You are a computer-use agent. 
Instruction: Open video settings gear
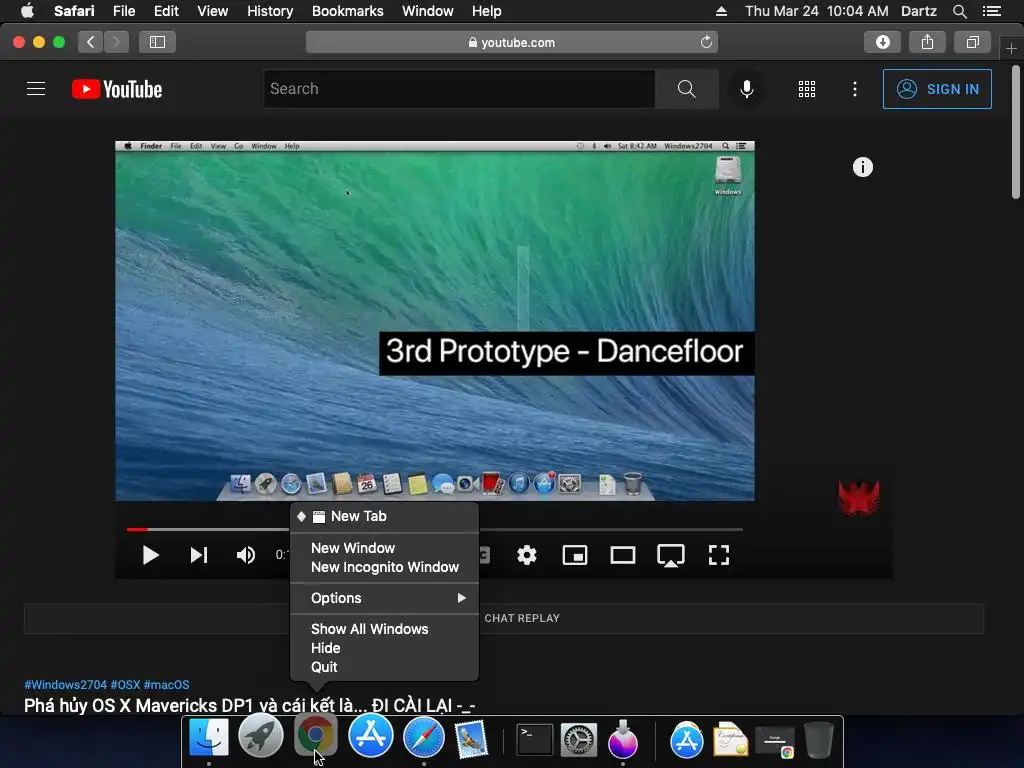click(x=526, y=555)
